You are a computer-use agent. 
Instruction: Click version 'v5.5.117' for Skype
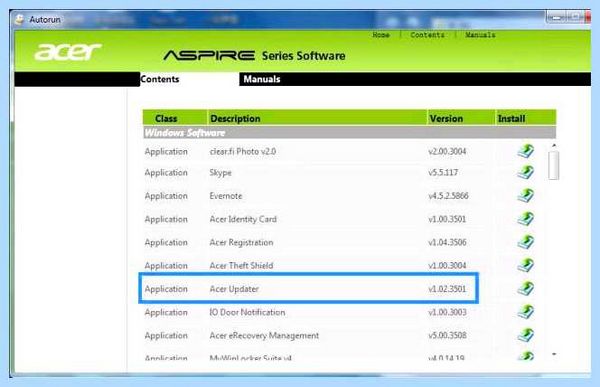(x=443, y=173)
